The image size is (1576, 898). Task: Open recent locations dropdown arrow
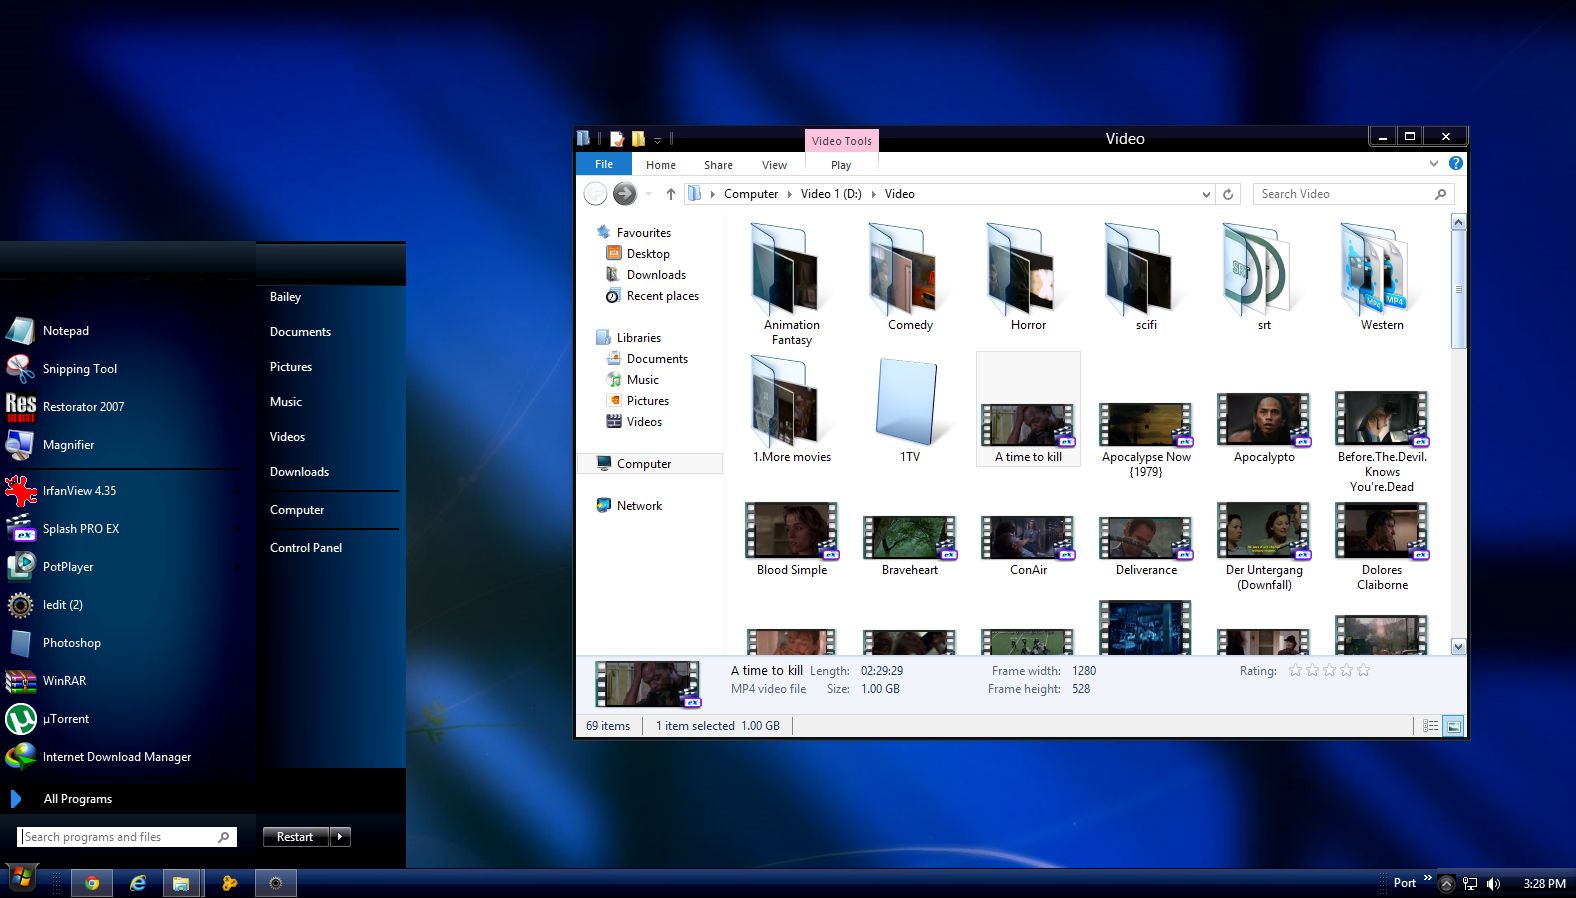point(649,194)
